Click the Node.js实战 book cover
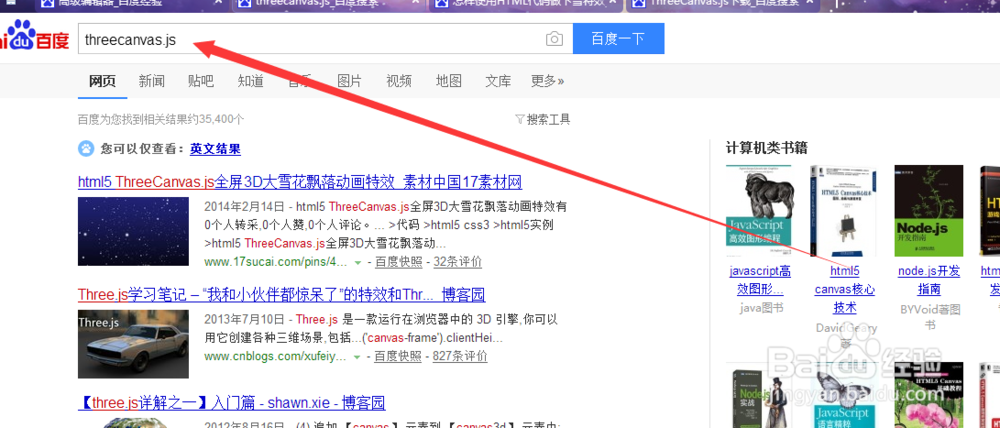Image resolution: width=1000 pixels, height=428 pixels. click(760, 397)
